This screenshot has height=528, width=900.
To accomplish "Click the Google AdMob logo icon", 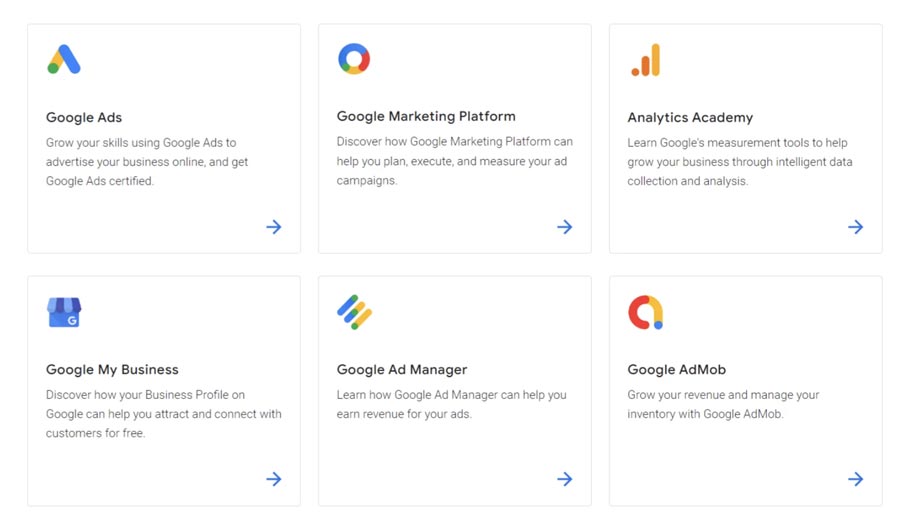I will 645,312.
